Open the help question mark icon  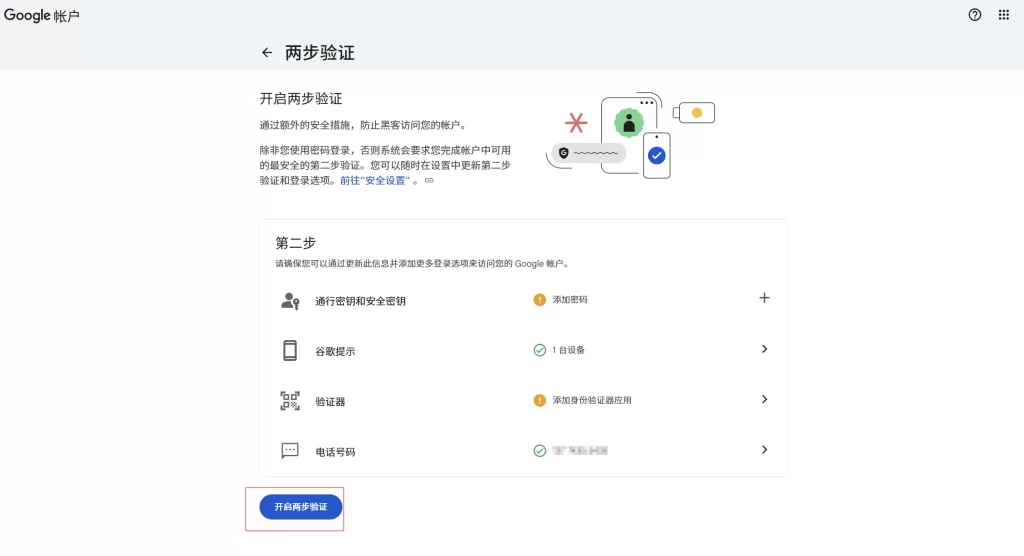(x=974, y=15)
